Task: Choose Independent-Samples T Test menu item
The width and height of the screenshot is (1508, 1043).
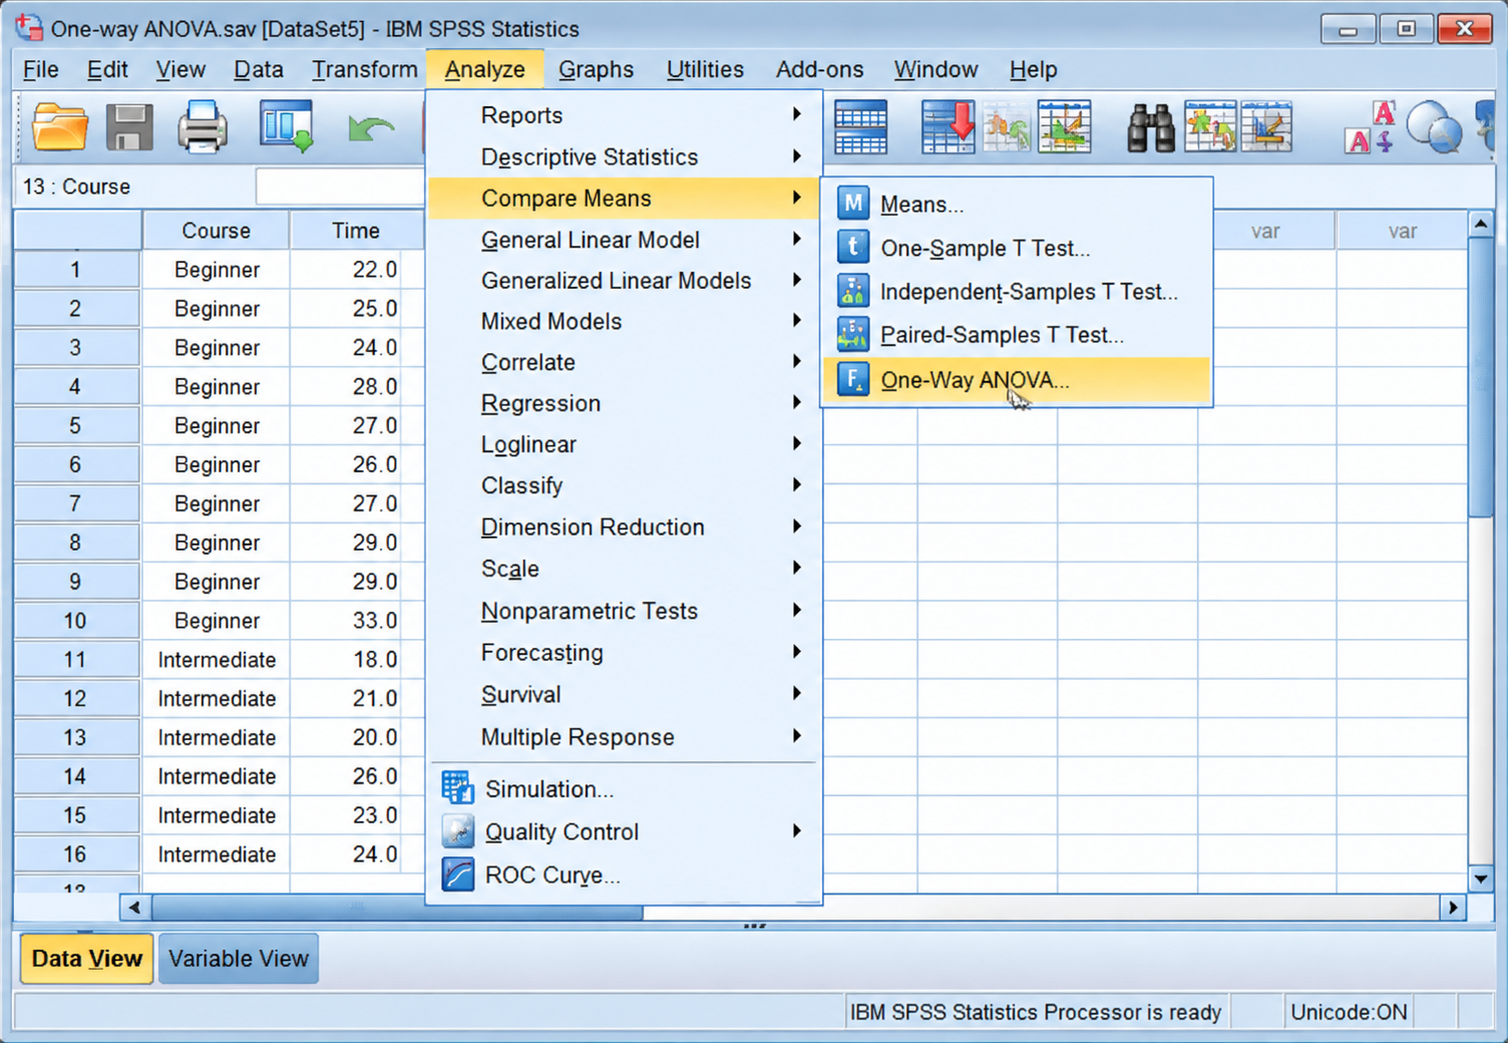Action: [x=1016, y=291]
